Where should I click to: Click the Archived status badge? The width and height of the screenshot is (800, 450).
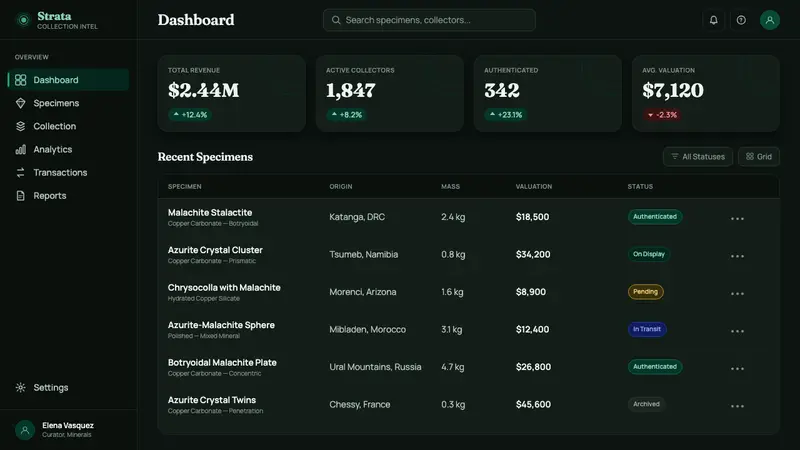click(x=646, y=404)
